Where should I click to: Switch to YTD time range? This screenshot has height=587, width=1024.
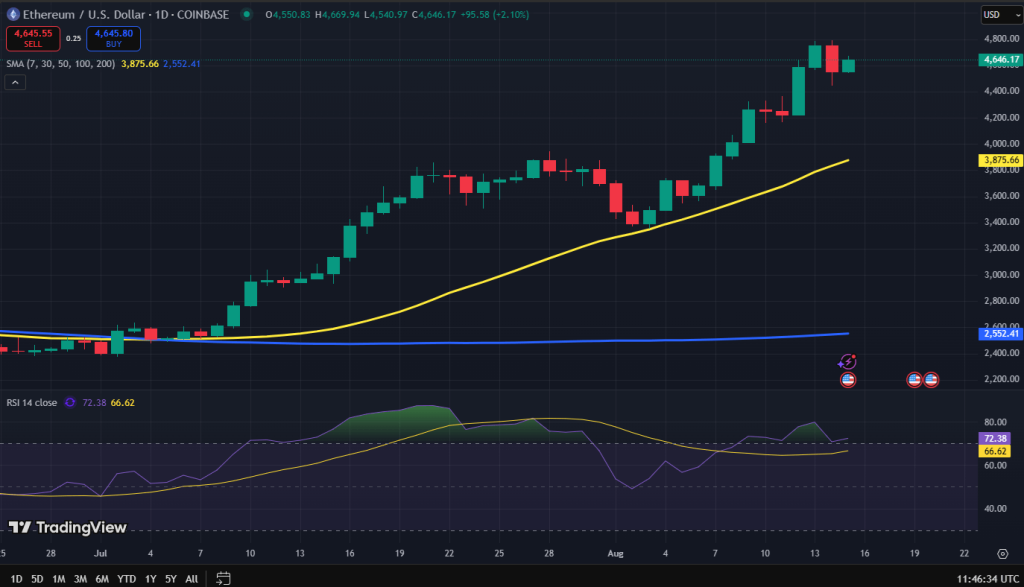(x=127, y=578)
